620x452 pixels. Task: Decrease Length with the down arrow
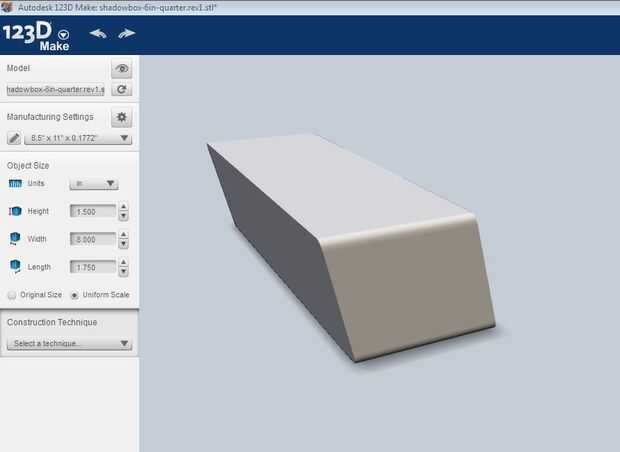tap(123, 271)
